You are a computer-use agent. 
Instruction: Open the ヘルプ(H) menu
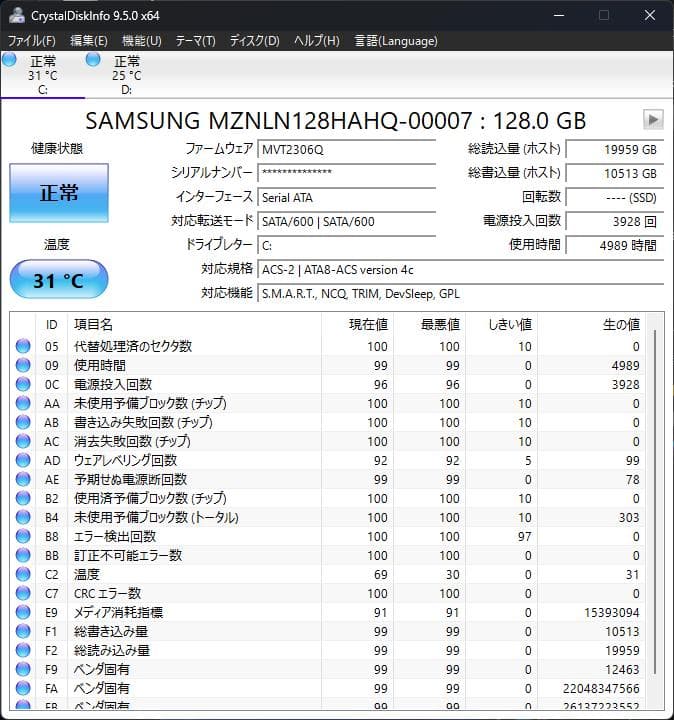click(317, 41)
